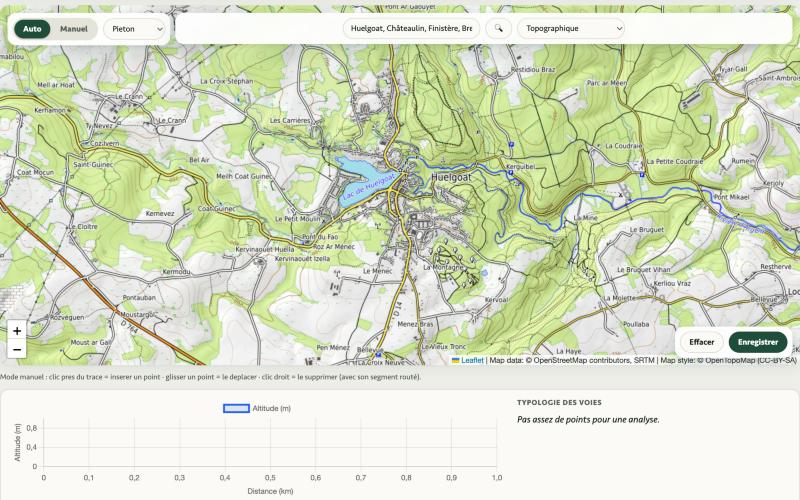Click the La Petite Coudraie place label

coord(674,161)
